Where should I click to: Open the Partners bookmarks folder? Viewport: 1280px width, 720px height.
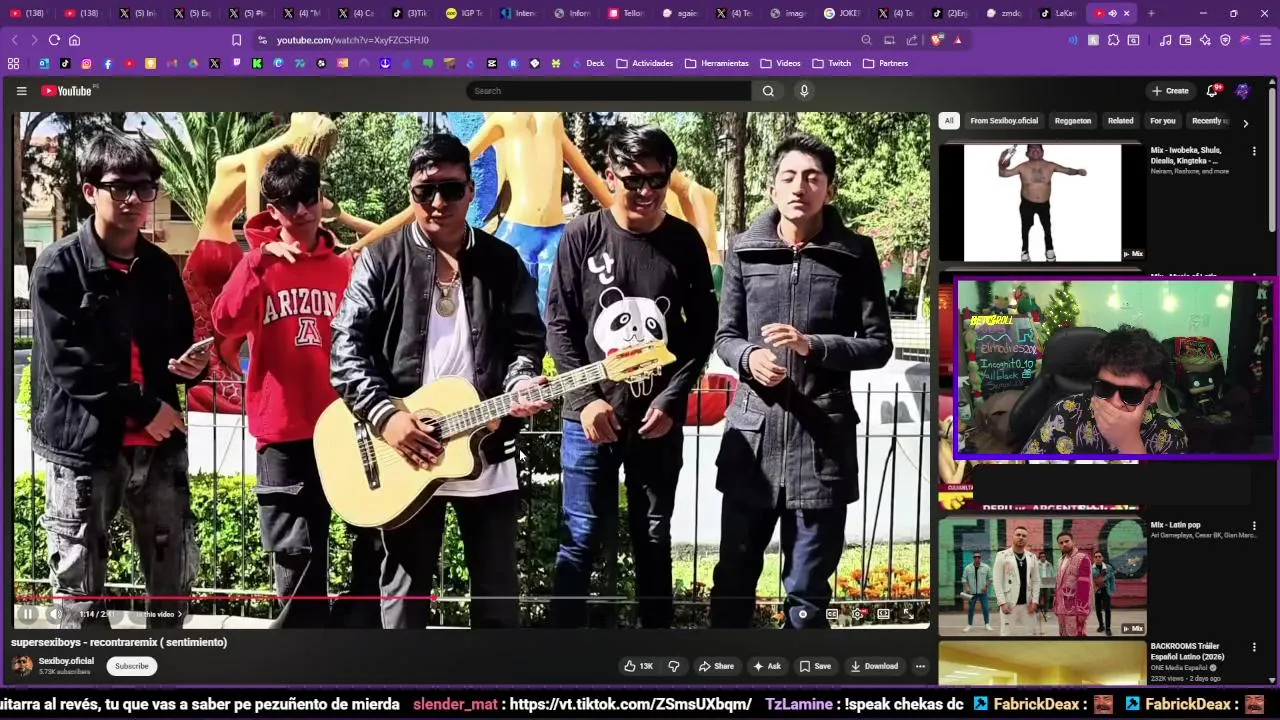coord(885,63)
